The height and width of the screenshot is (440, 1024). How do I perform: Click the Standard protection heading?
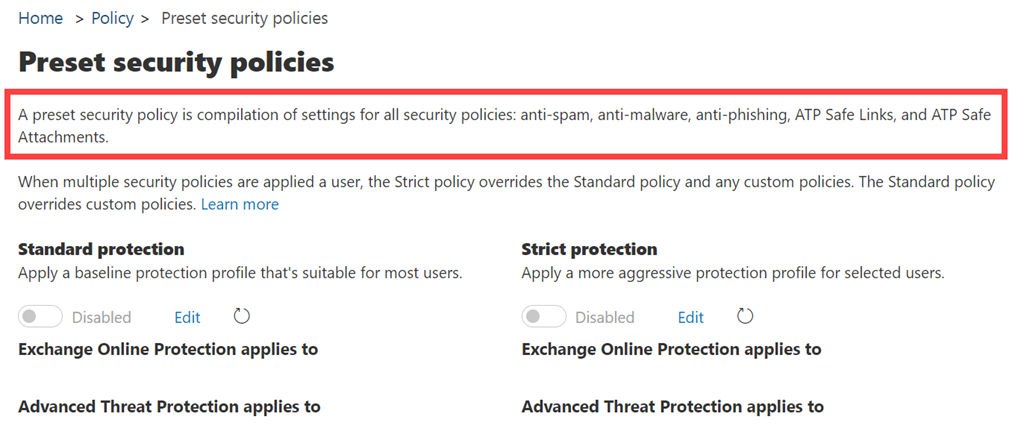click(x=101, y=249)
